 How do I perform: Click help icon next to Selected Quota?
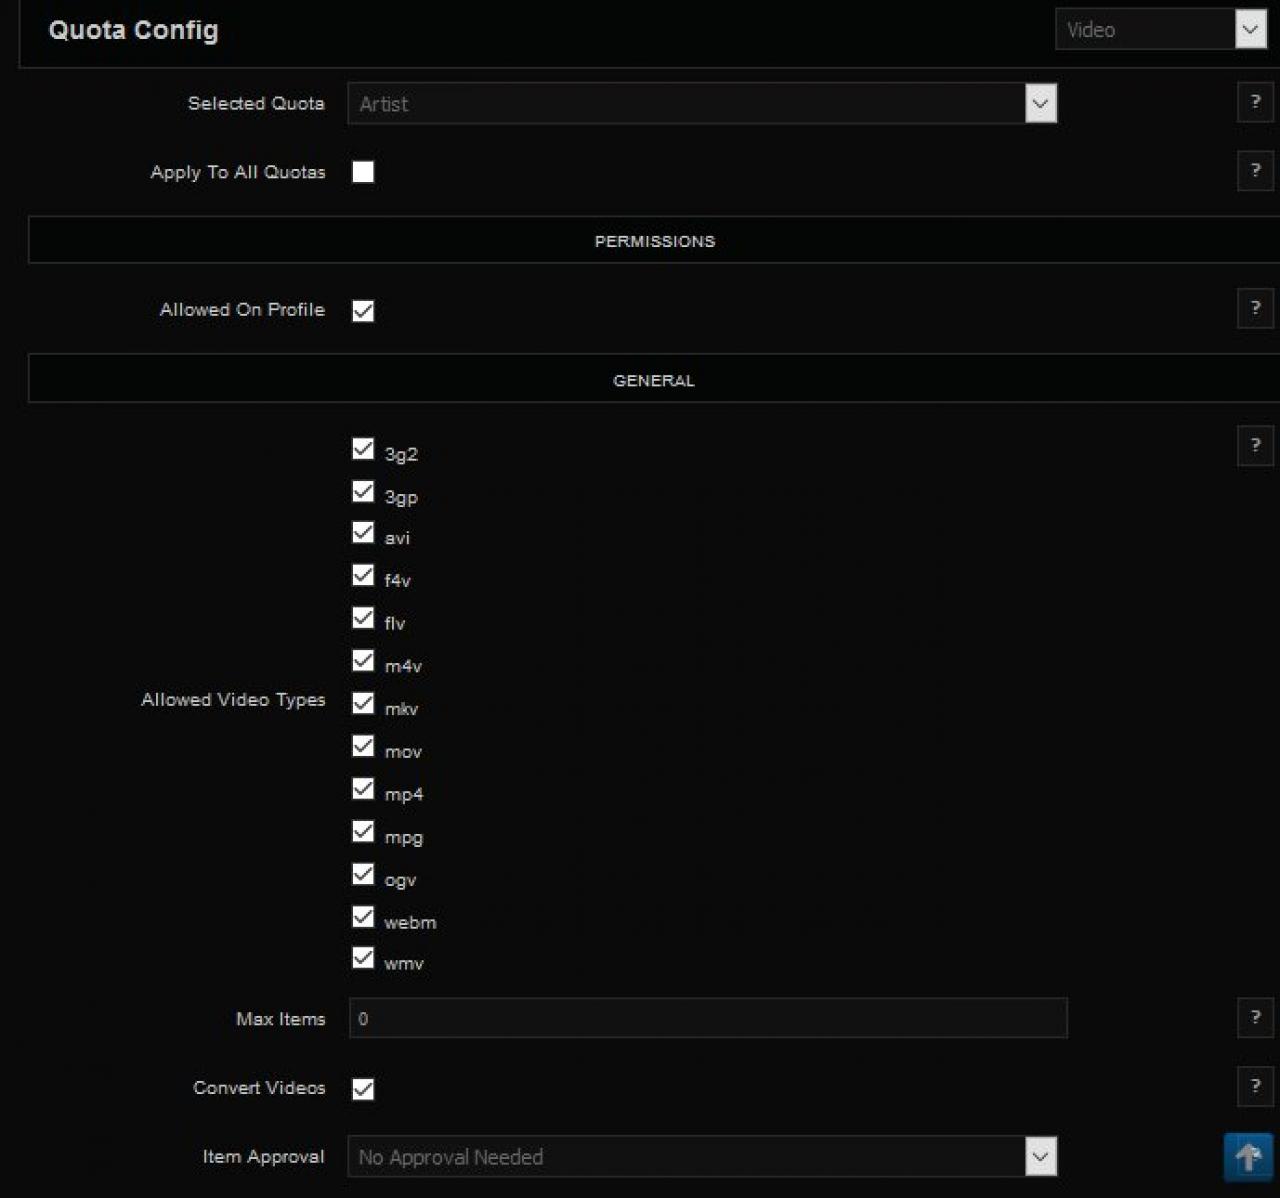1255,102
